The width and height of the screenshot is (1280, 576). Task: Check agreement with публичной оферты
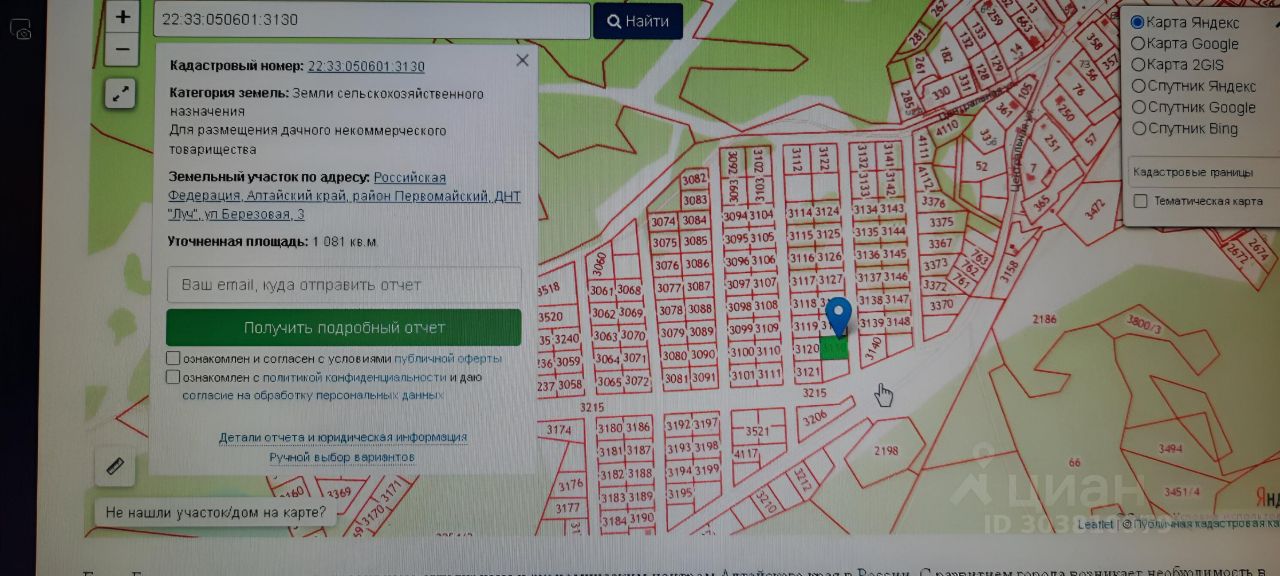(x=174, y=358)
